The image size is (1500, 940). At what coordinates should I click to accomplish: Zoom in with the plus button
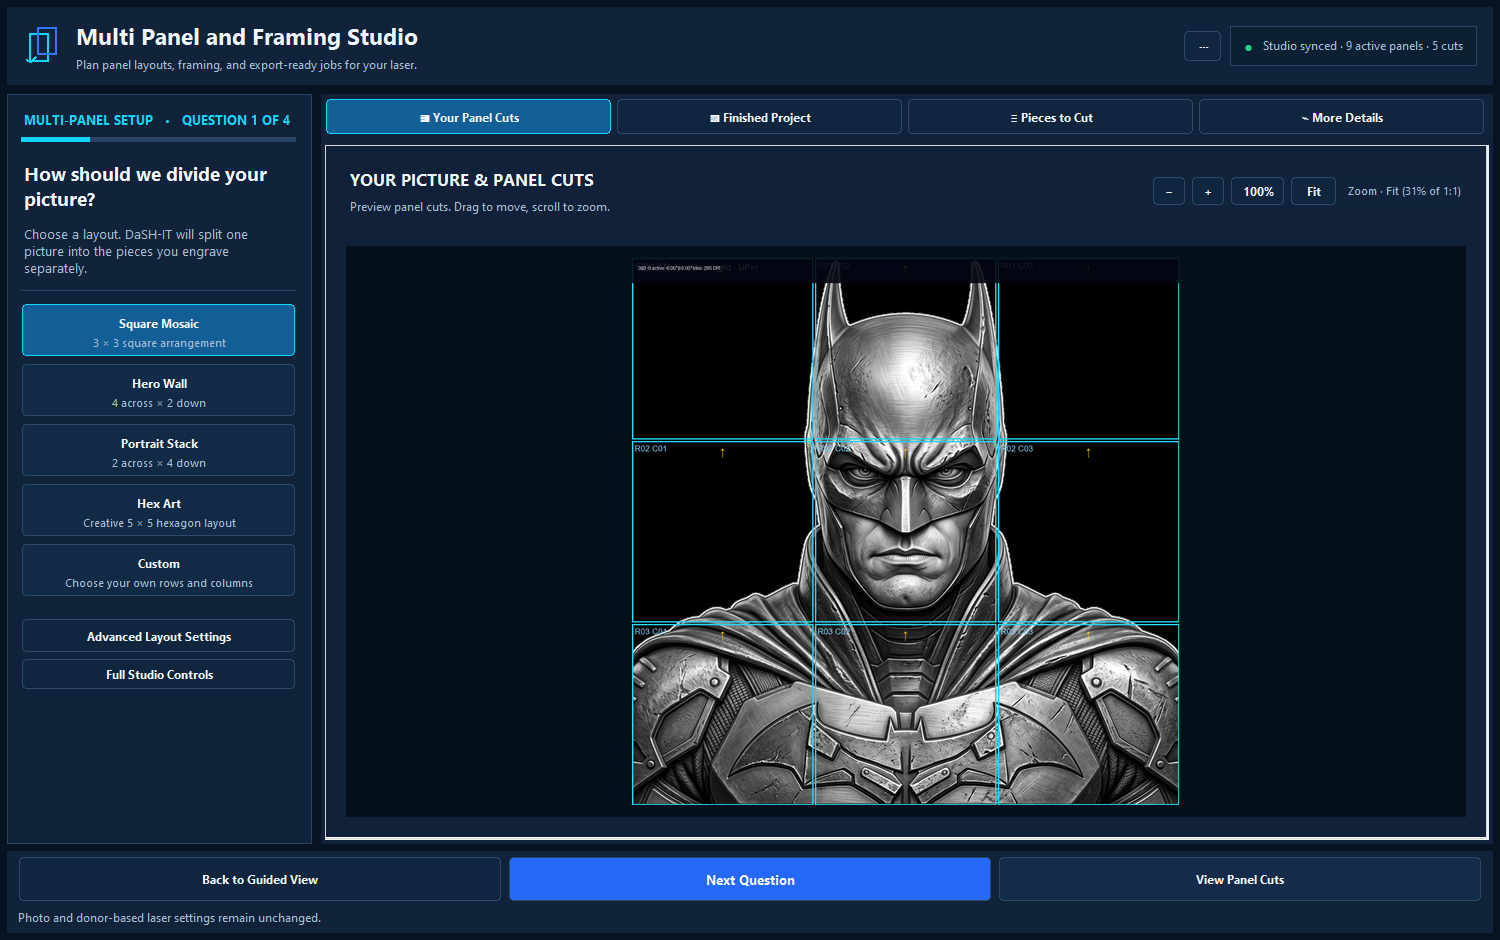coord(1208,191)
